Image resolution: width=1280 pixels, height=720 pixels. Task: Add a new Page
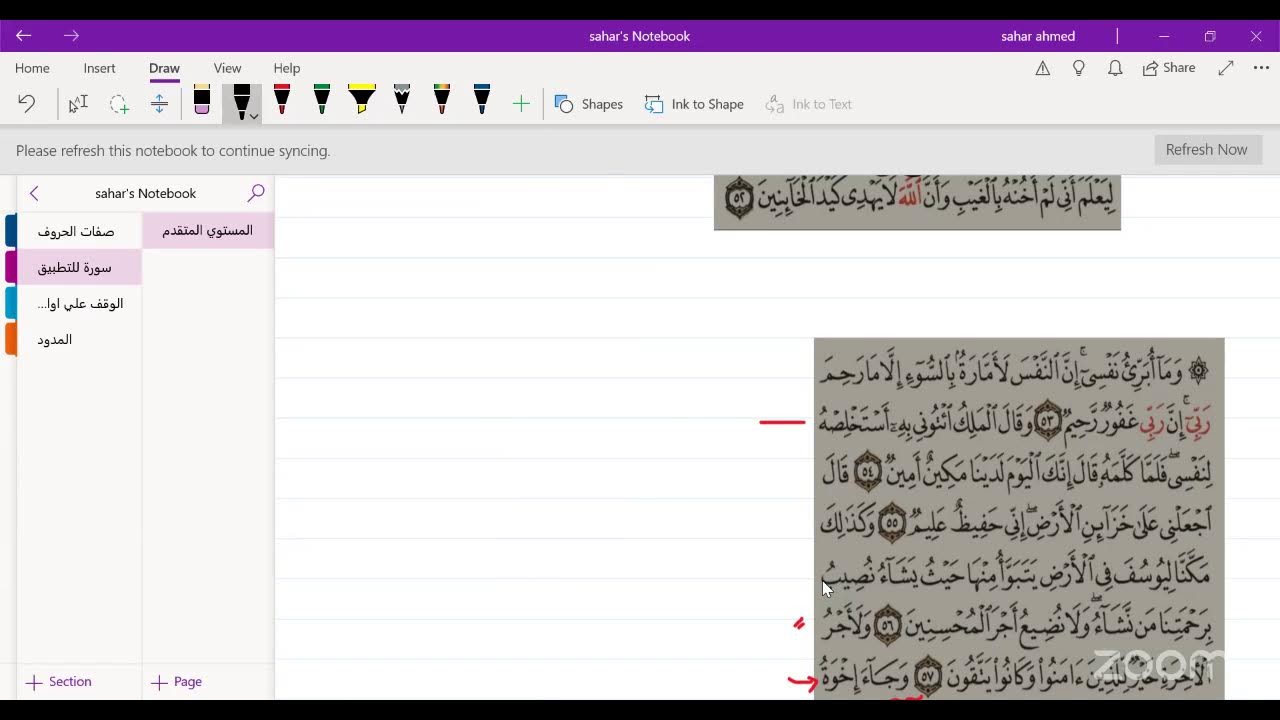177,682
